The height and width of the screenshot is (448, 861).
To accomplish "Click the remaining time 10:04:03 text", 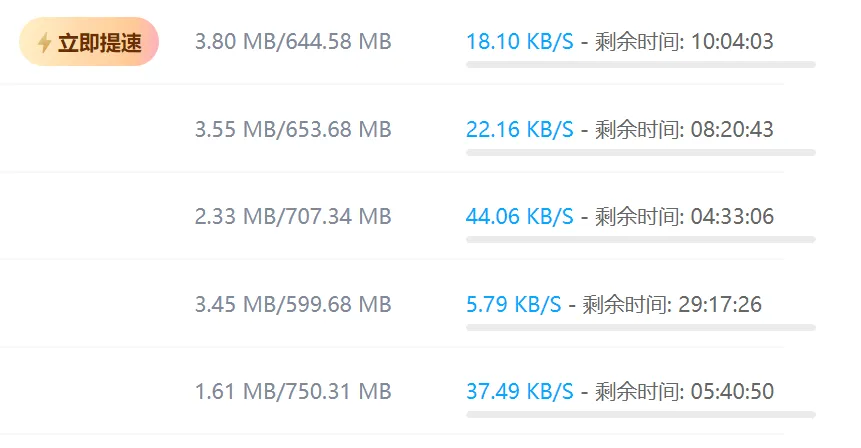I will coord(732,42).
